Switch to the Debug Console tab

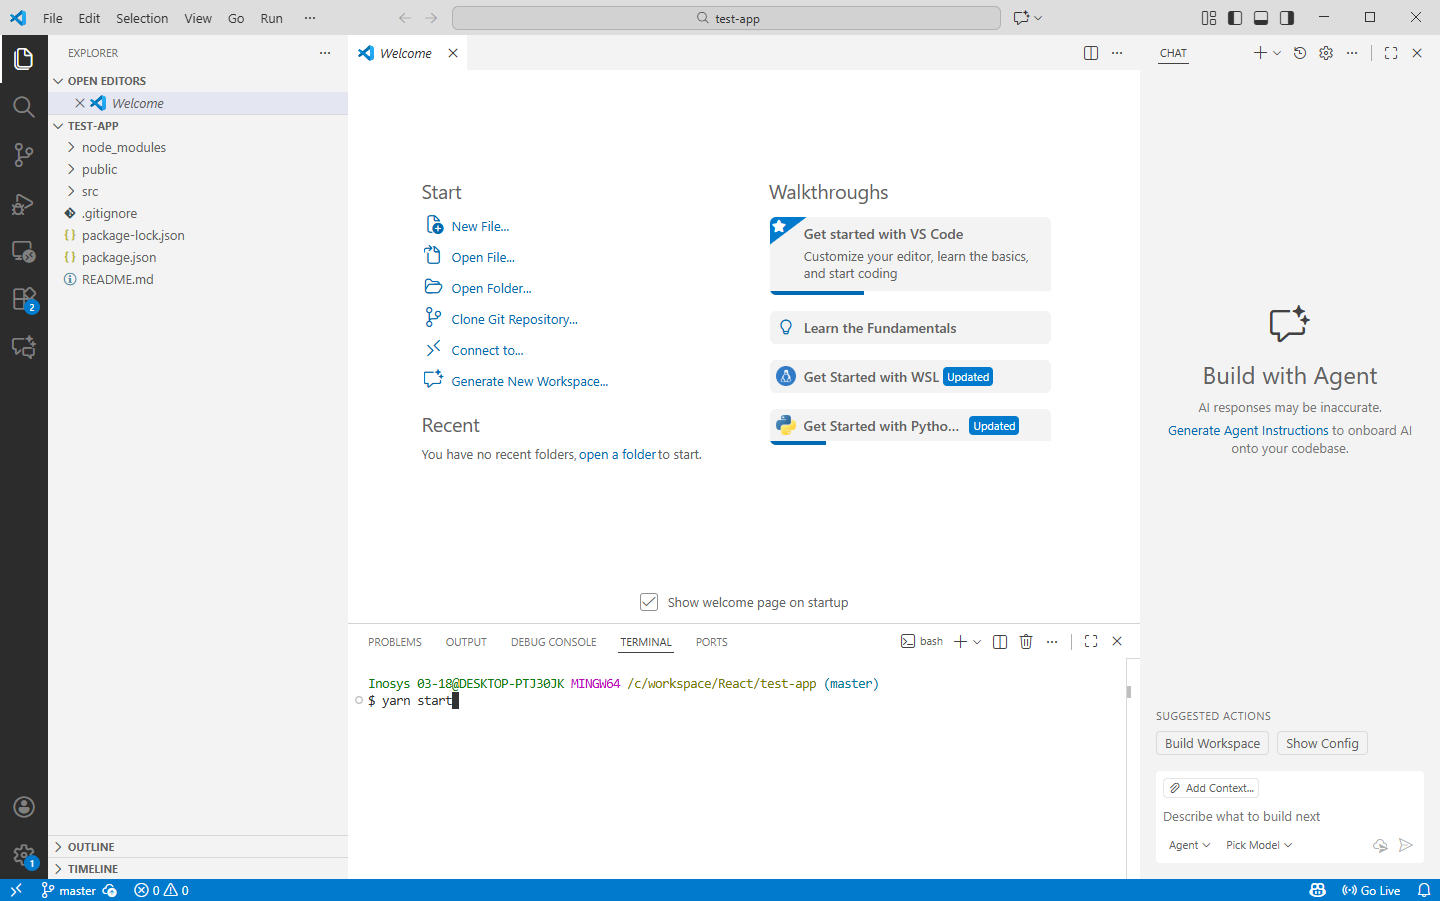click(554, 642)
